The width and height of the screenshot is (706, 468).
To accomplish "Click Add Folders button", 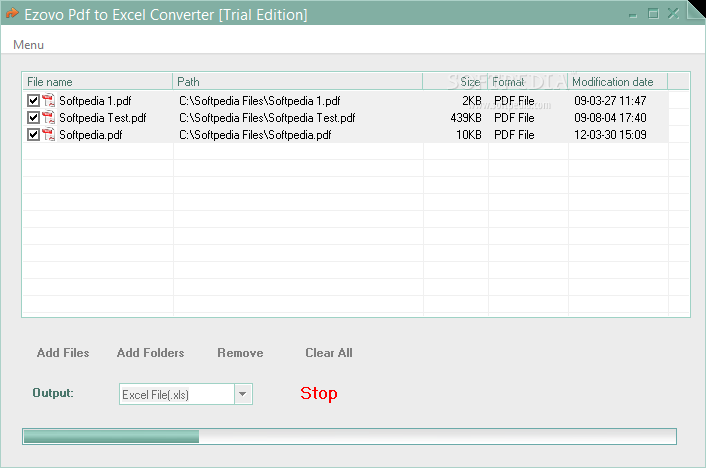I will 150,353.
